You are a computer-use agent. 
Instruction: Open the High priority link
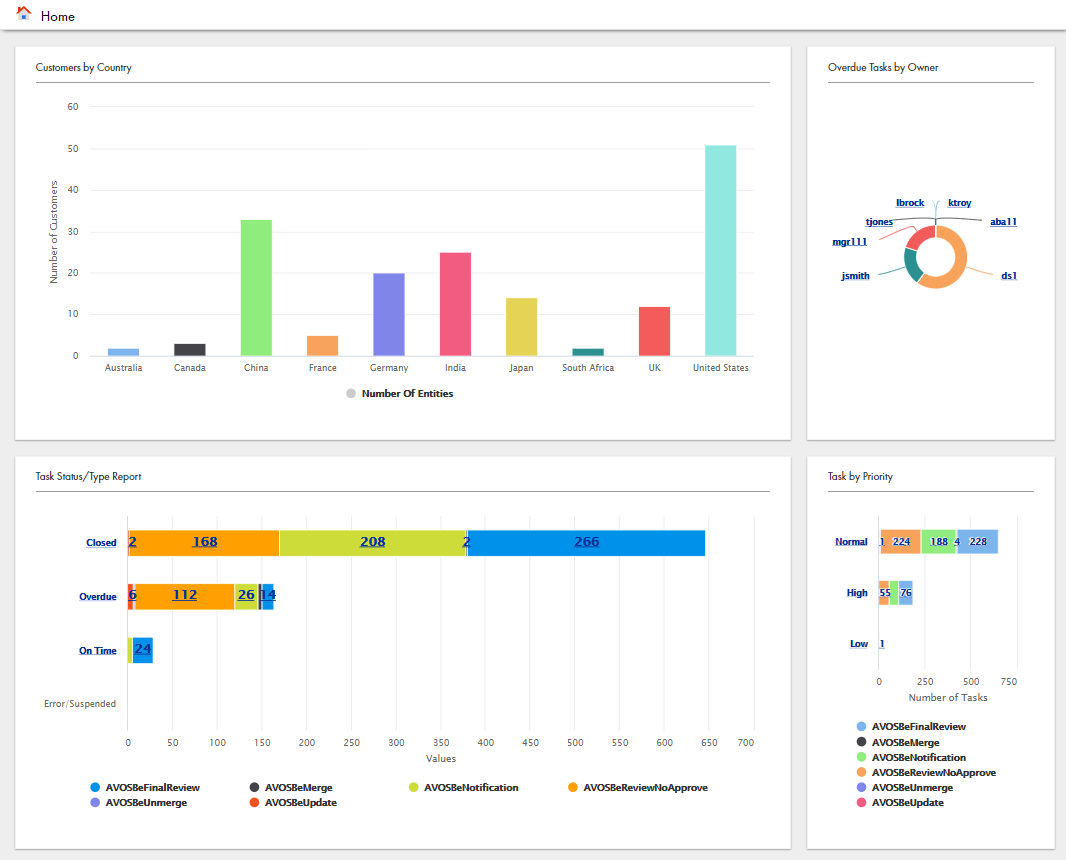[857, 593]
